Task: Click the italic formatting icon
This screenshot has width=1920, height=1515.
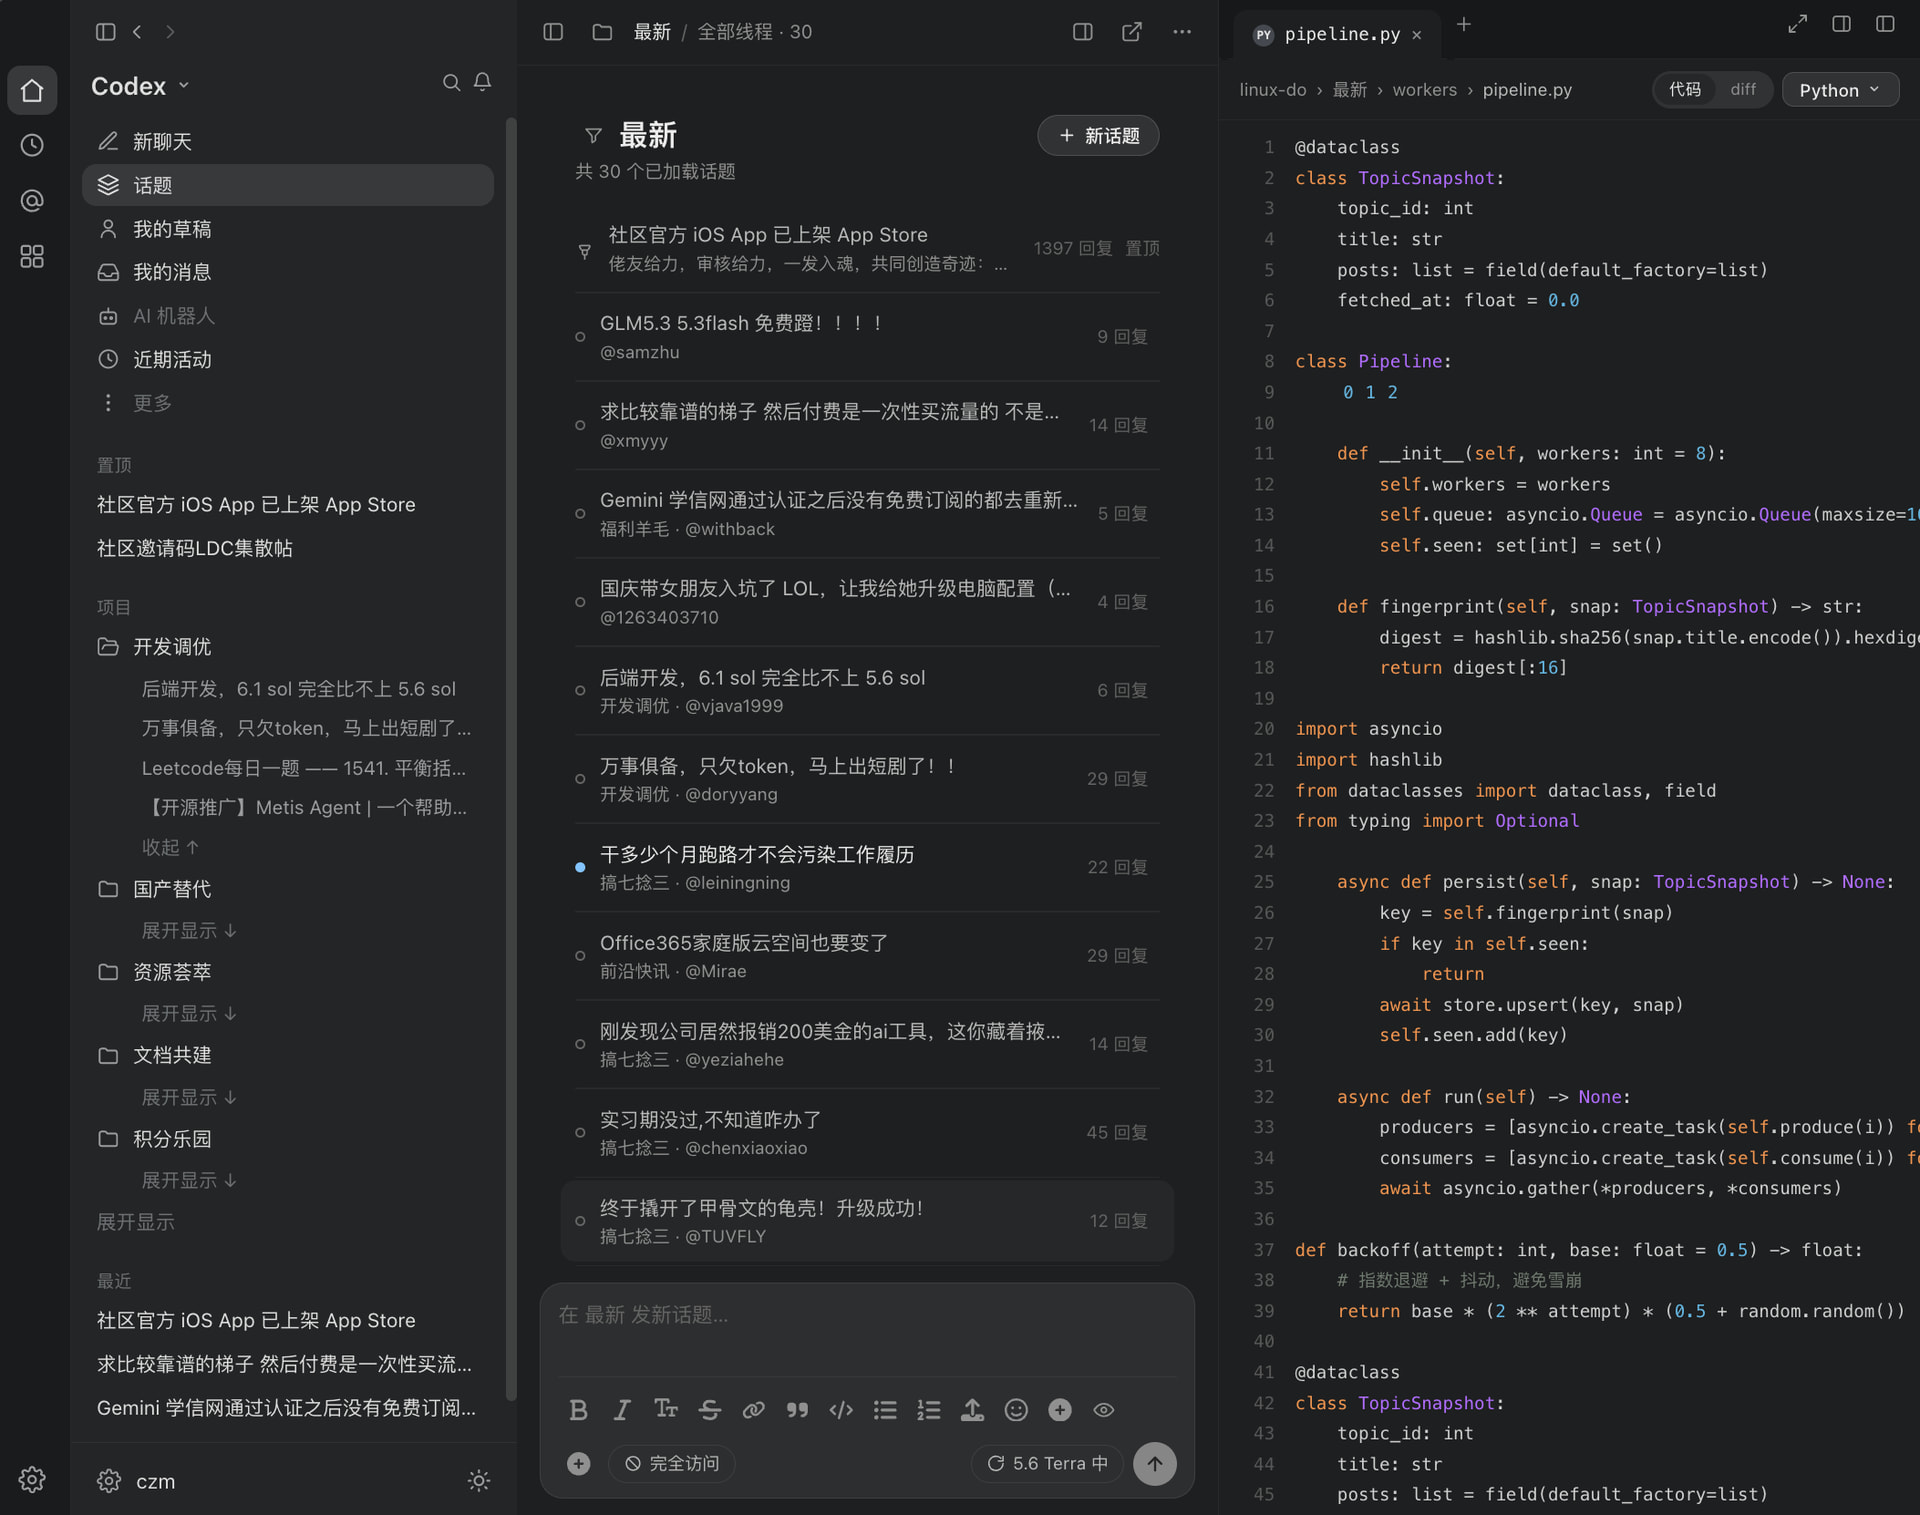Action: [x=622, y=1410]
